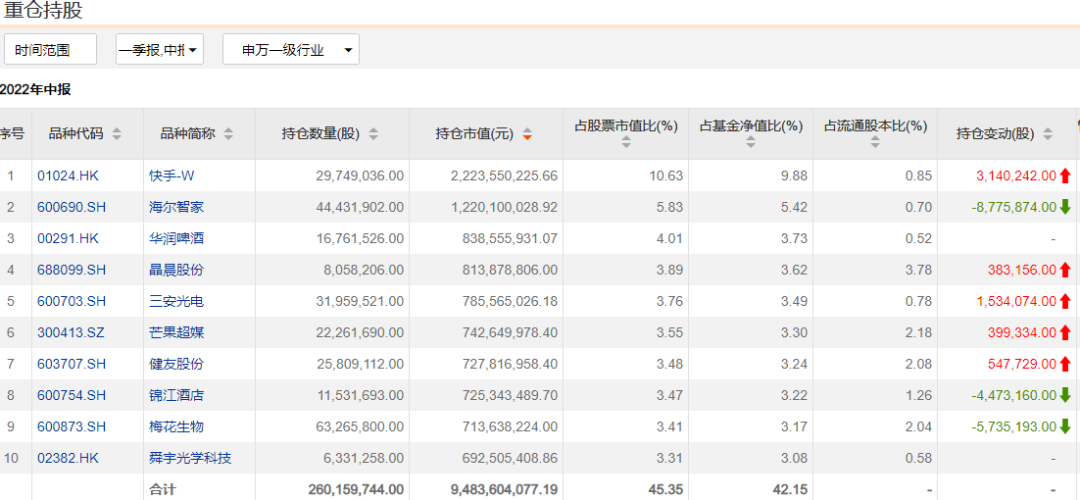Click red up arrow in 快手-W row
The height and width of the screenshot is (500, 1080).
1066,176
